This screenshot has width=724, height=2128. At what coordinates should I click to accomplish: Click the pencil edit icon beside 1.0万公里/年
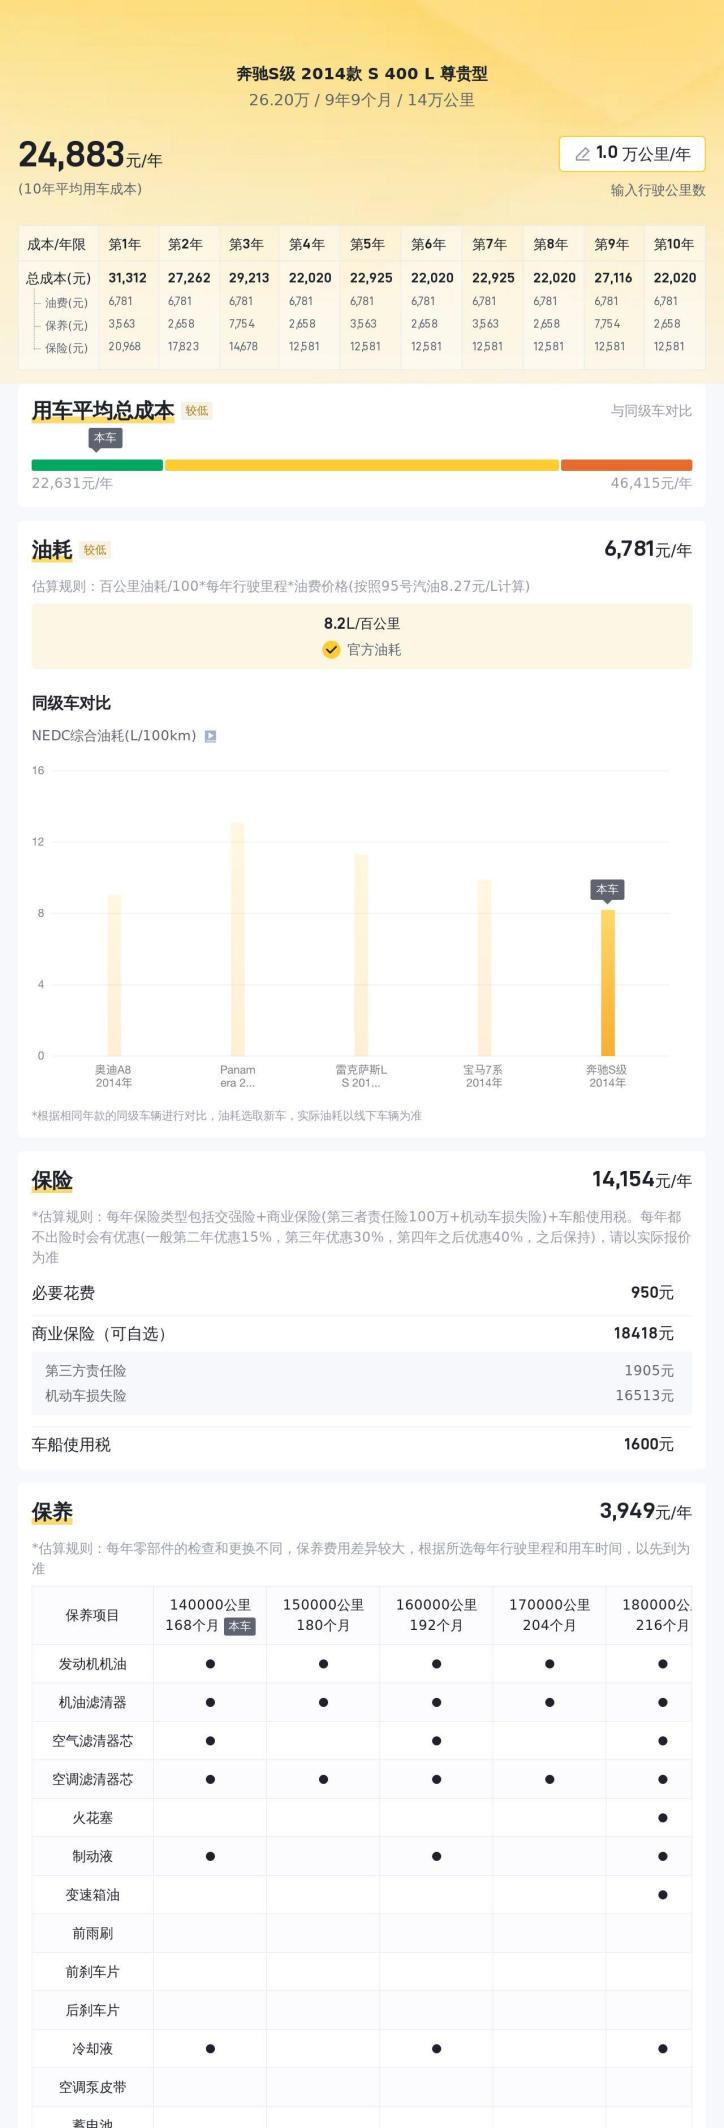[582, 154]
